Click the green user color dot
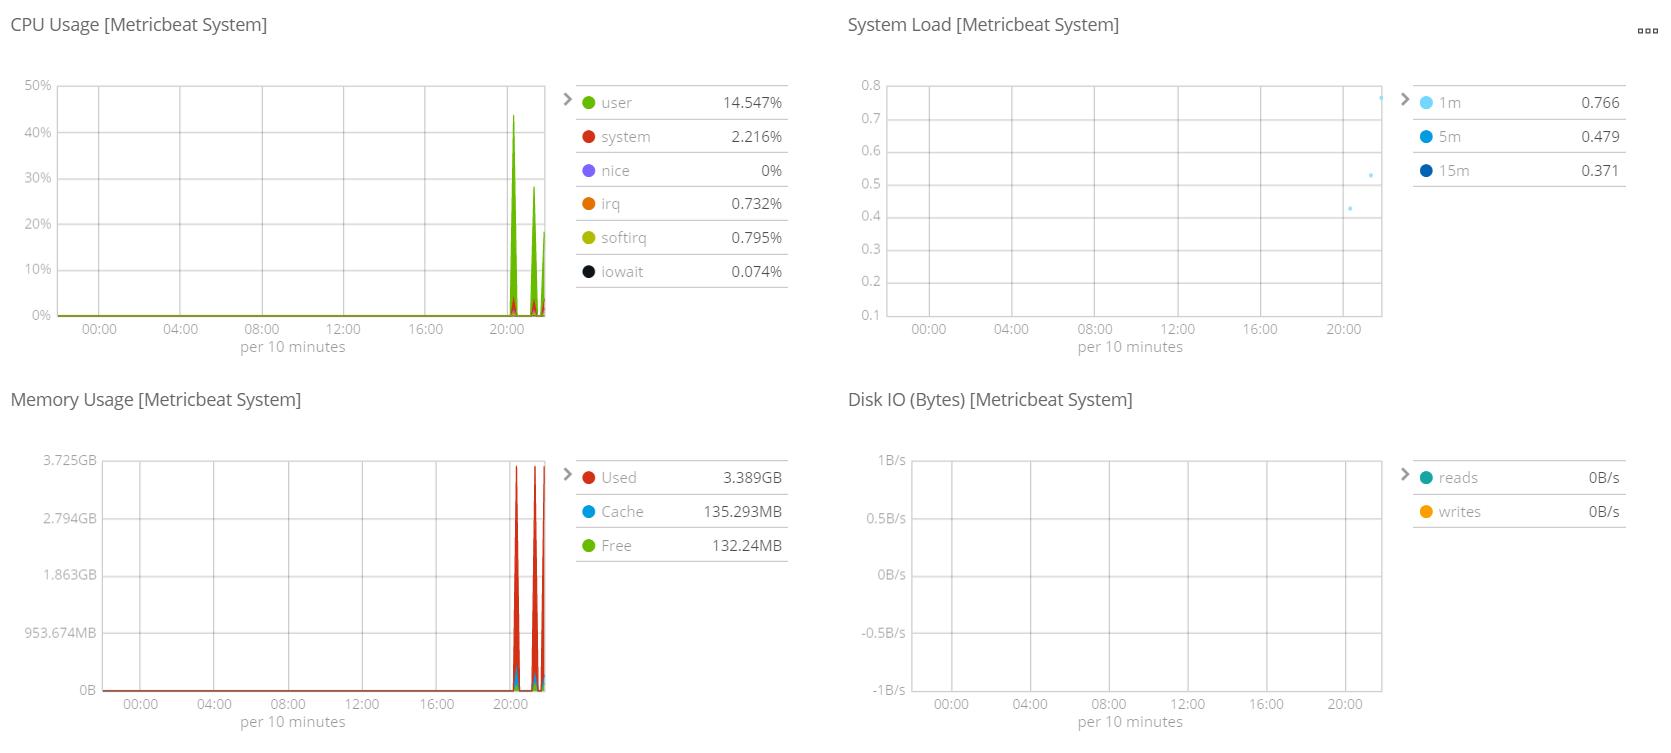The width and height of the screenshot is (1671, 753). click(x=588, y=103)
